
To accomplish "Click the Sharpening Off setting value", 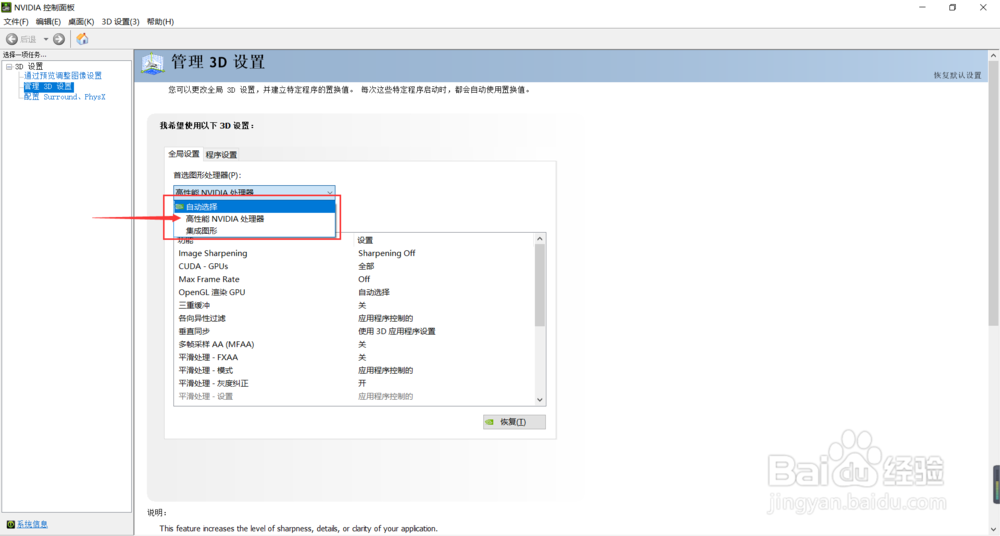I will pyautogui.click(x=386, y=253).
